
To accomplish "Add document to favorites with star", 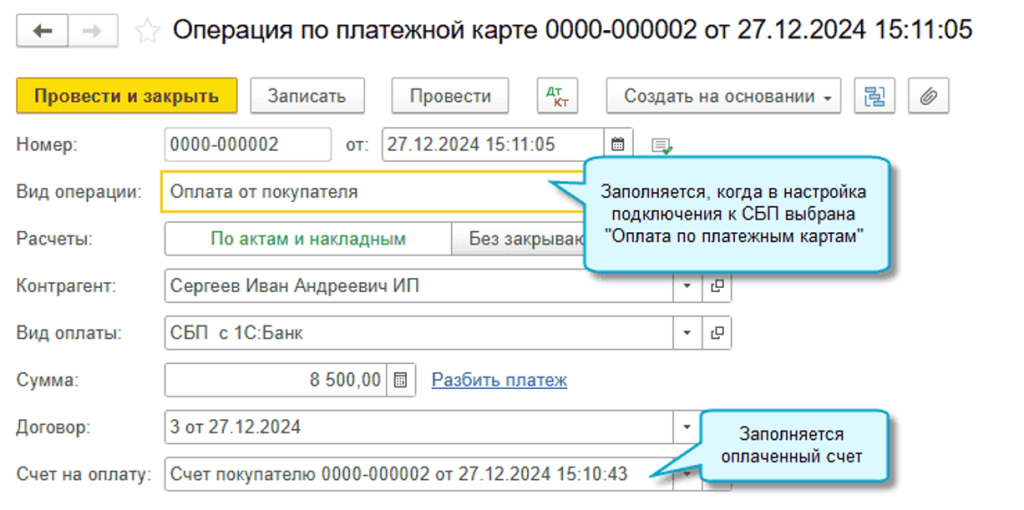I will pyautogui.click(x=147, y=31).
